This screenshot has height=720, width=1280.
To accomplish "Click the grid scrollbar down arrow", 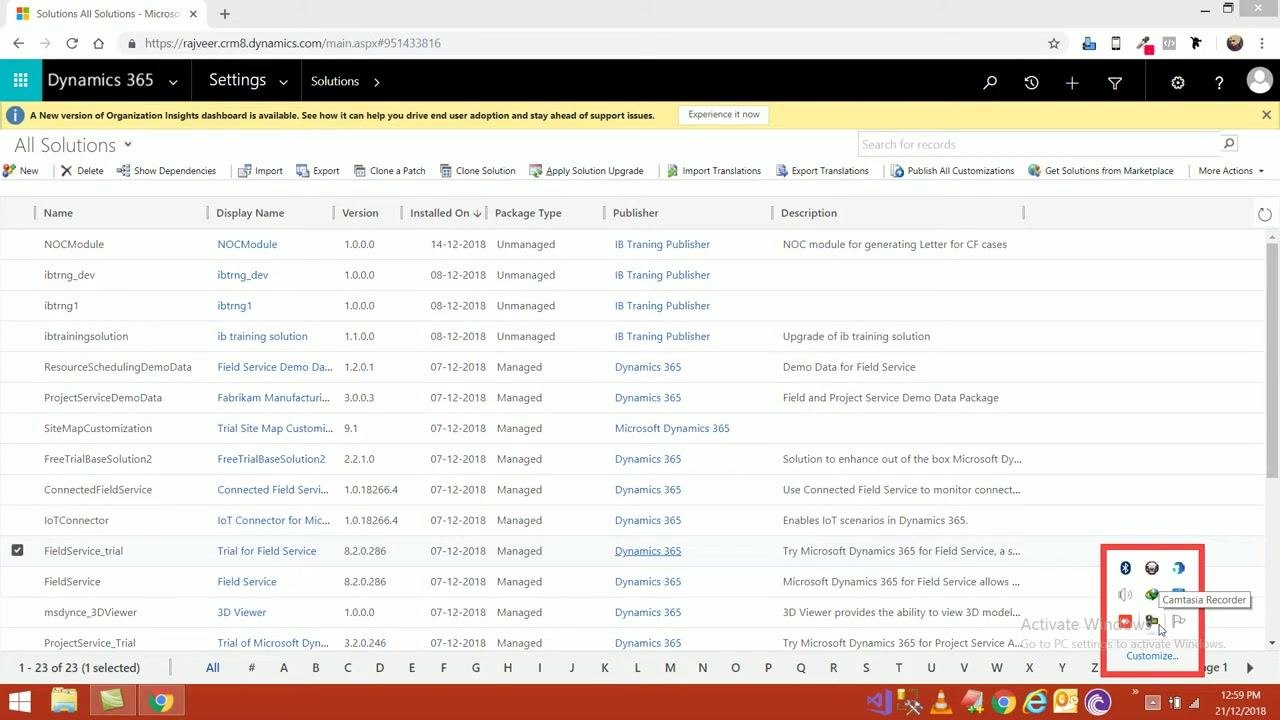I will point(1272,643).
